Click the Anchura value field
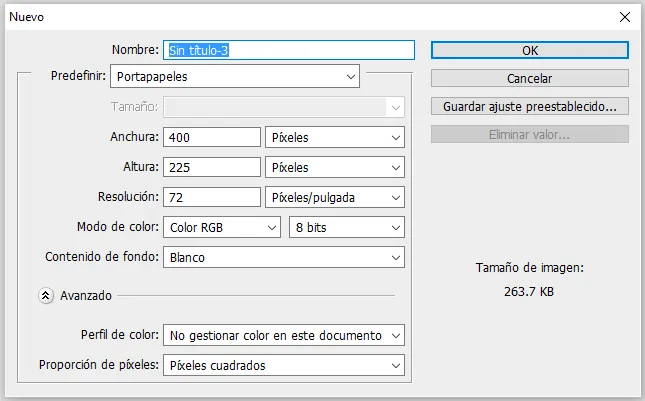The height and width of the screenshot is (401, 645). 212,137
